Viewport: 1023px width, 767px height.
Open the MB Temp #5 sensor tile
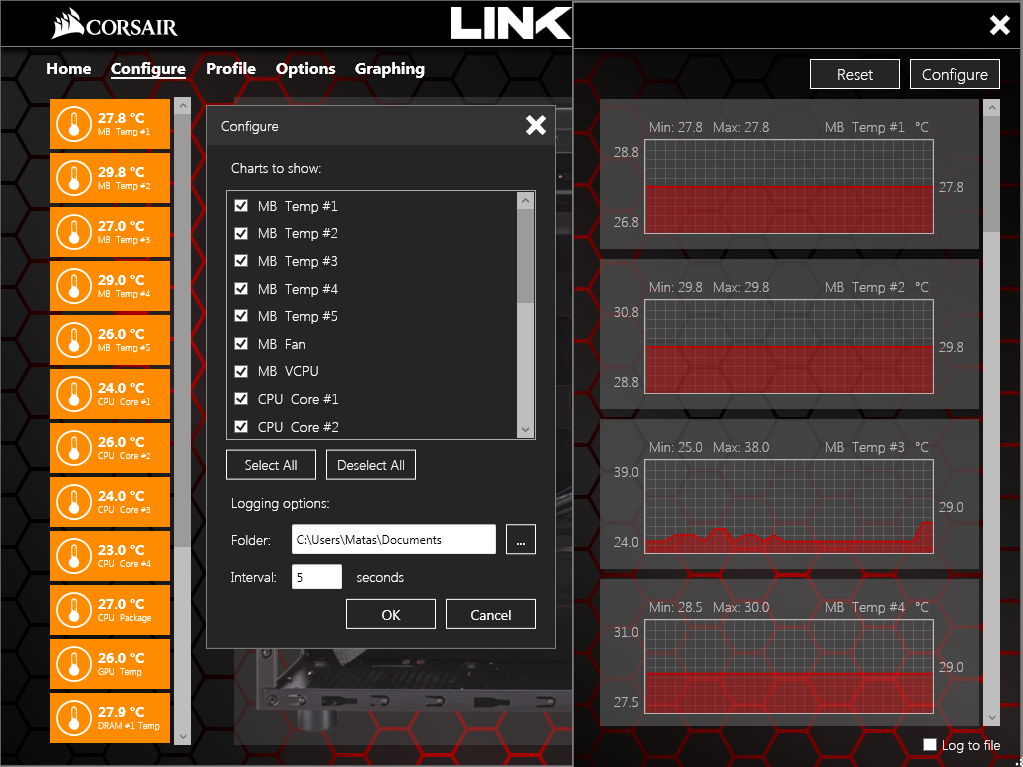tap(110, 340)
